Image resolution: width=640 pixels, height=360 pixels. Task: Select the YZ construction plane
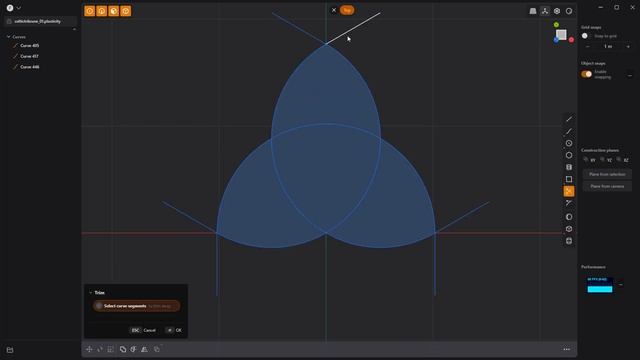(x=606, y=160)
